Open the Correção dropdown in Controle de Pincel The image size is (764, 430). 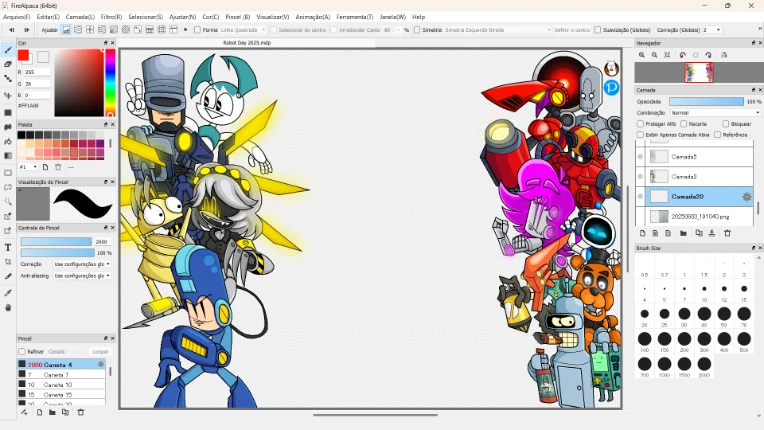81,264
